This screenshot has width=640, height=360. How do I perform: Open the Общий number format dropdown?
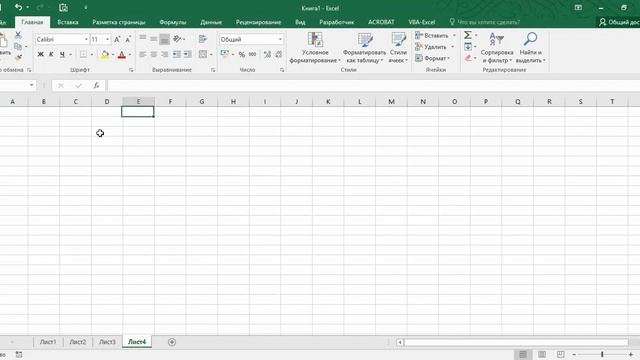[280, 39]
